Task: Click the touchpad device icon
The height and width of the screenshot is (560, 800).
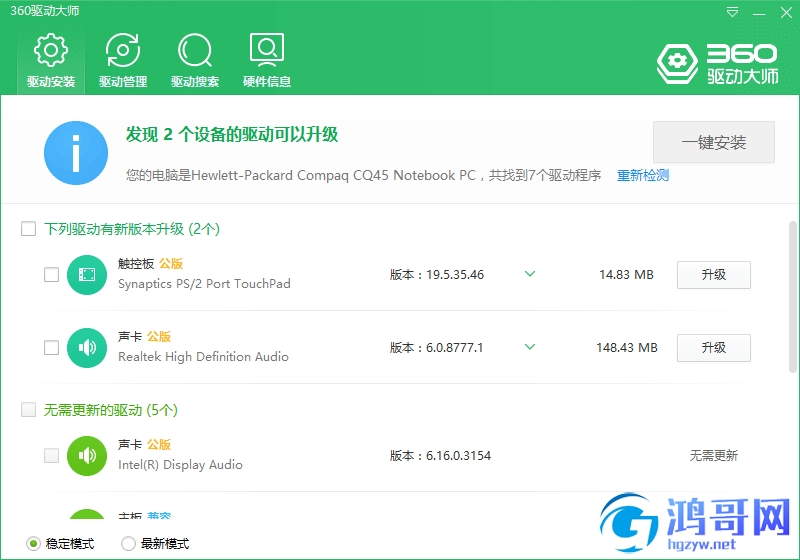Action: 87,275
